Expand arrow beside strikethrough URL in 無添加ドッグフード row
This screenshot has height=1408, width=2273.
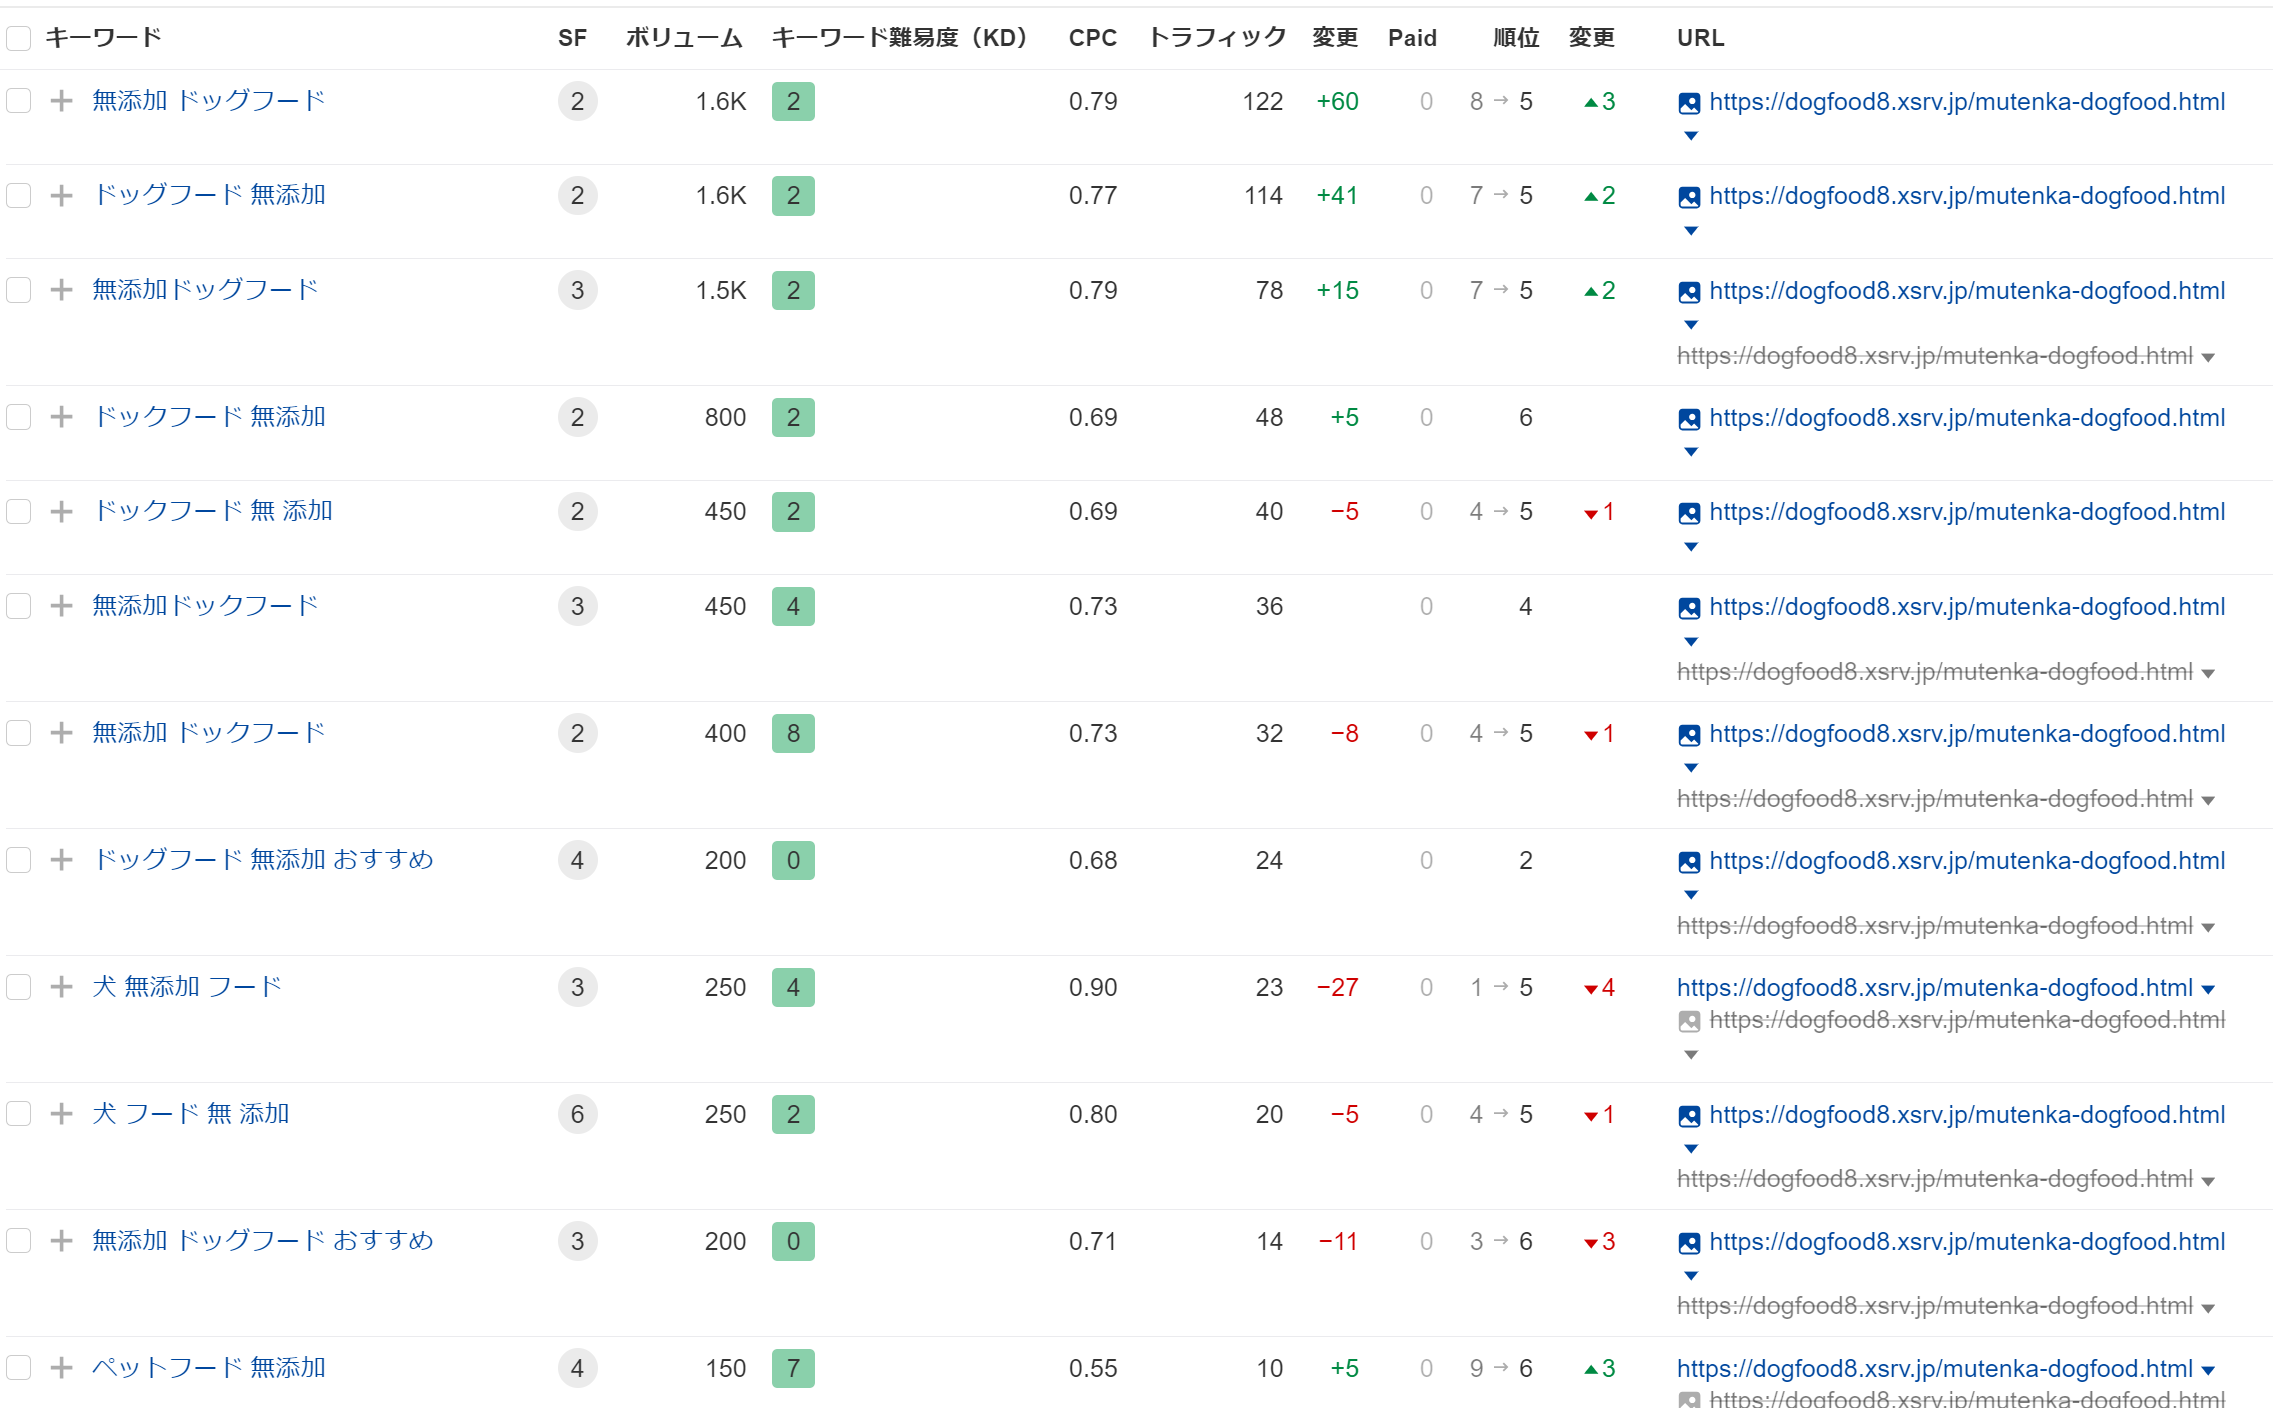pyautogui.click(x=2208, y=358)
